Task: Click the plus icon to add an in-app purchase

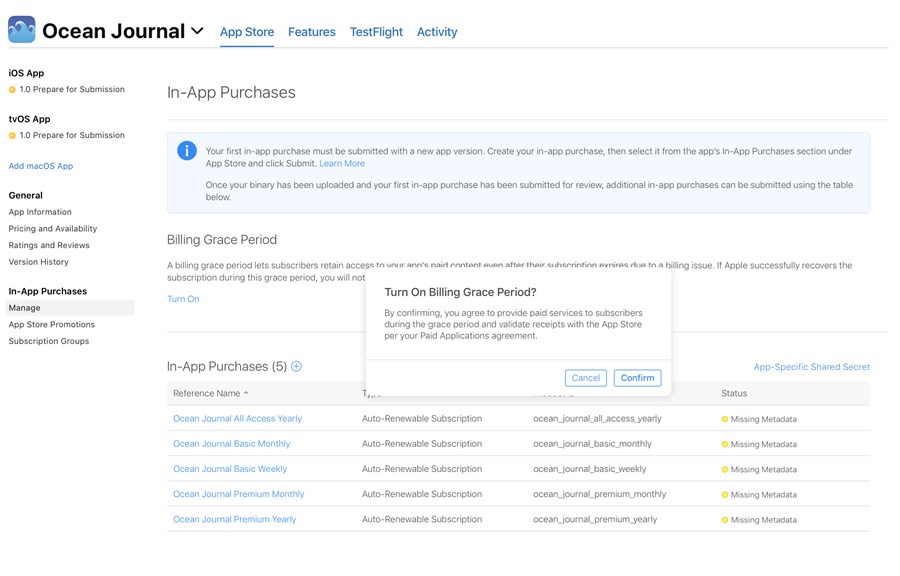Action: (296, 367)
